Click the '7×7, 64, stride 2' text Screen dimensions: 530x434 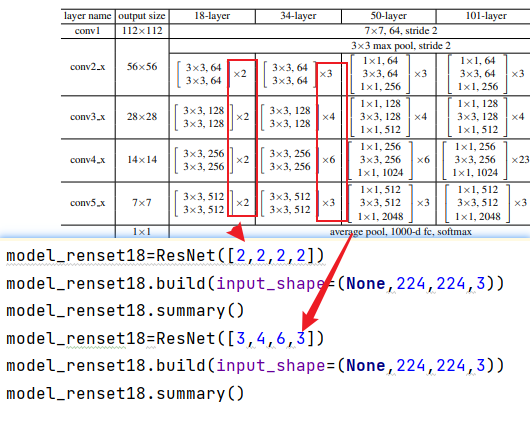[401, 31]
